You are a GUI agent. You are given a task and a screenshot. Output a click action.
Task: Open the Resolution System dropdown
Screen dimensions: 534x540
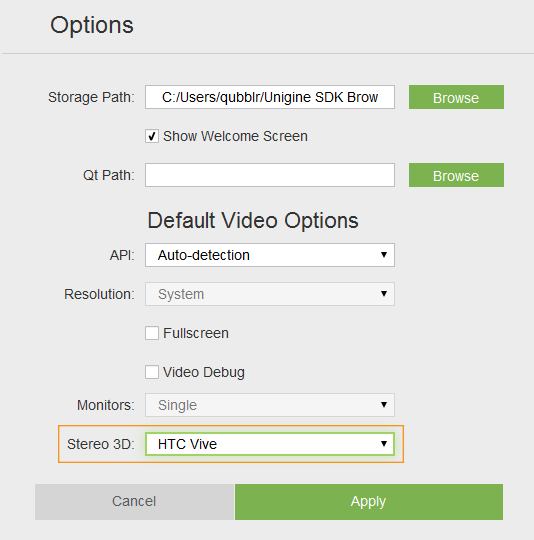click(x=270, y=294)
